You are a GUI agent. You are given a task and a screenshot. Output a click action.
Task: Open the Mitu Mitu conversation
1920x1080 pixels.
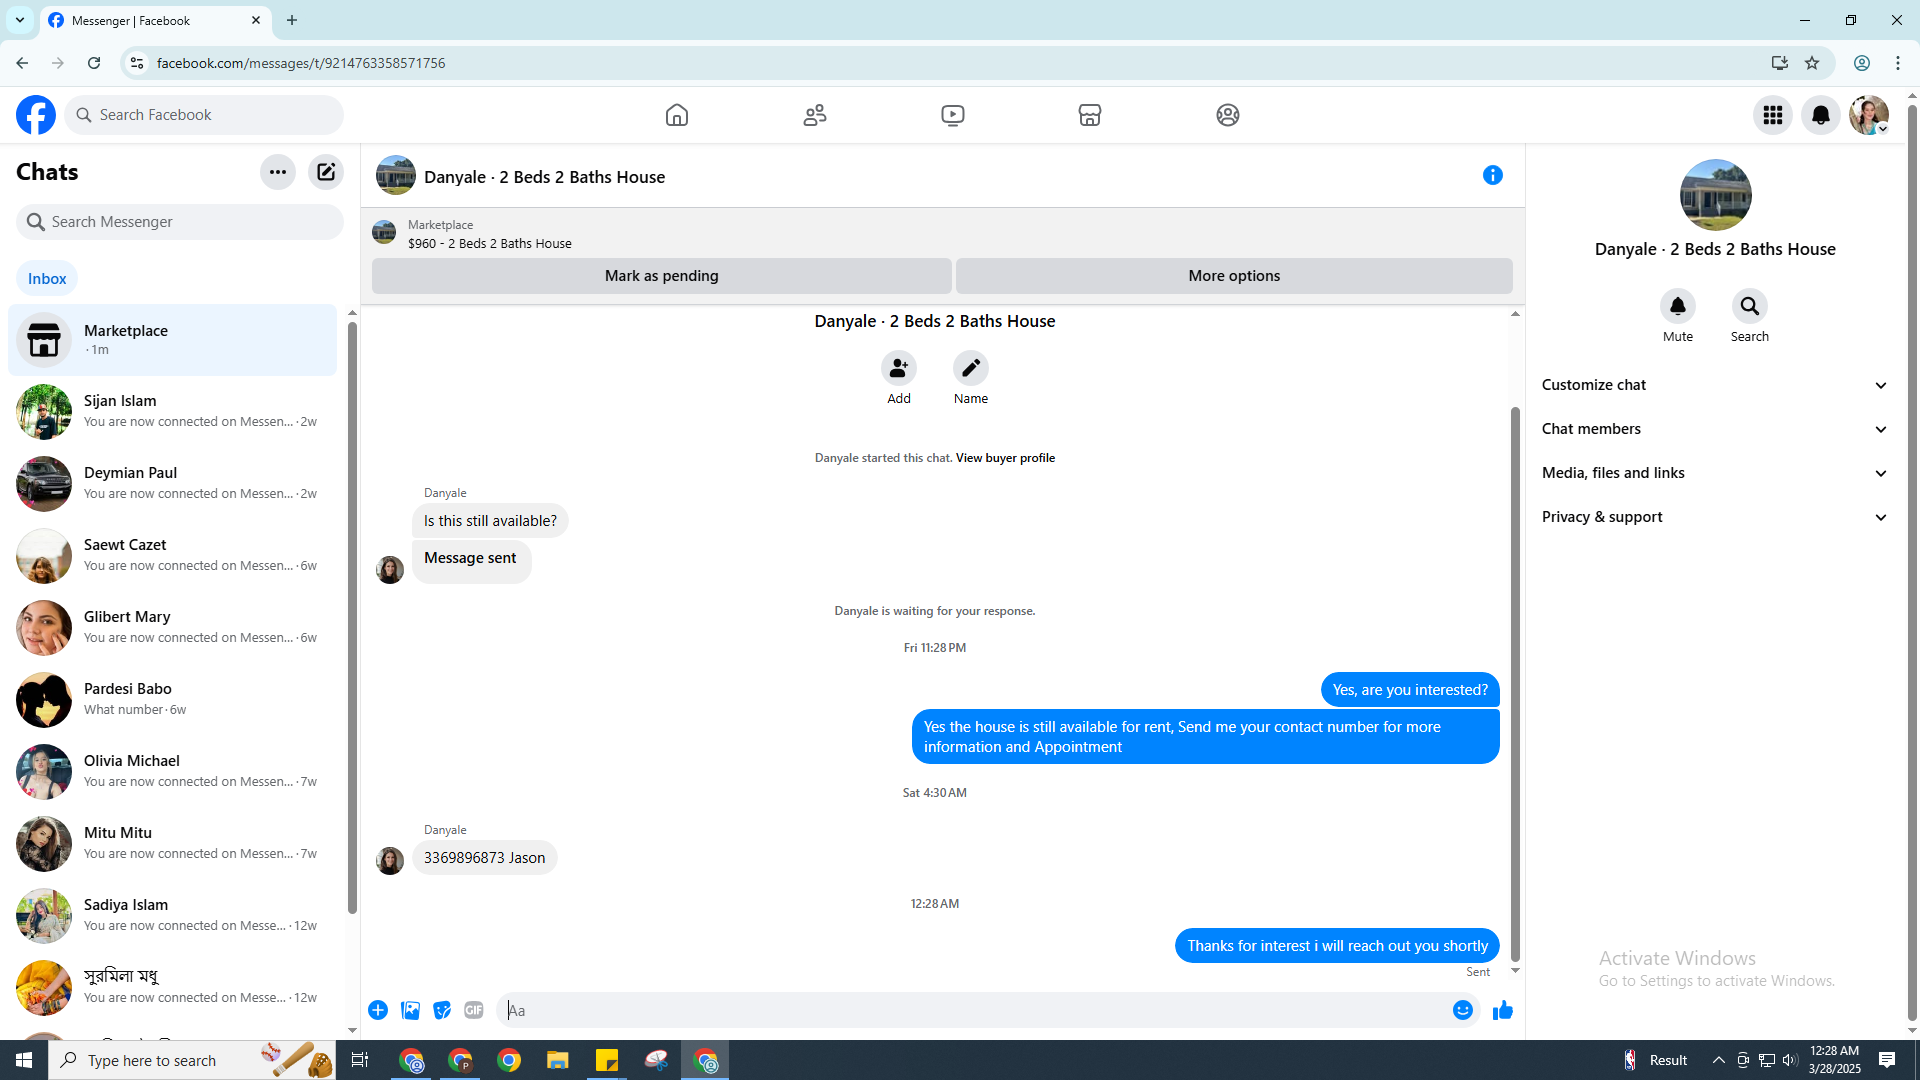coord(173,844)
